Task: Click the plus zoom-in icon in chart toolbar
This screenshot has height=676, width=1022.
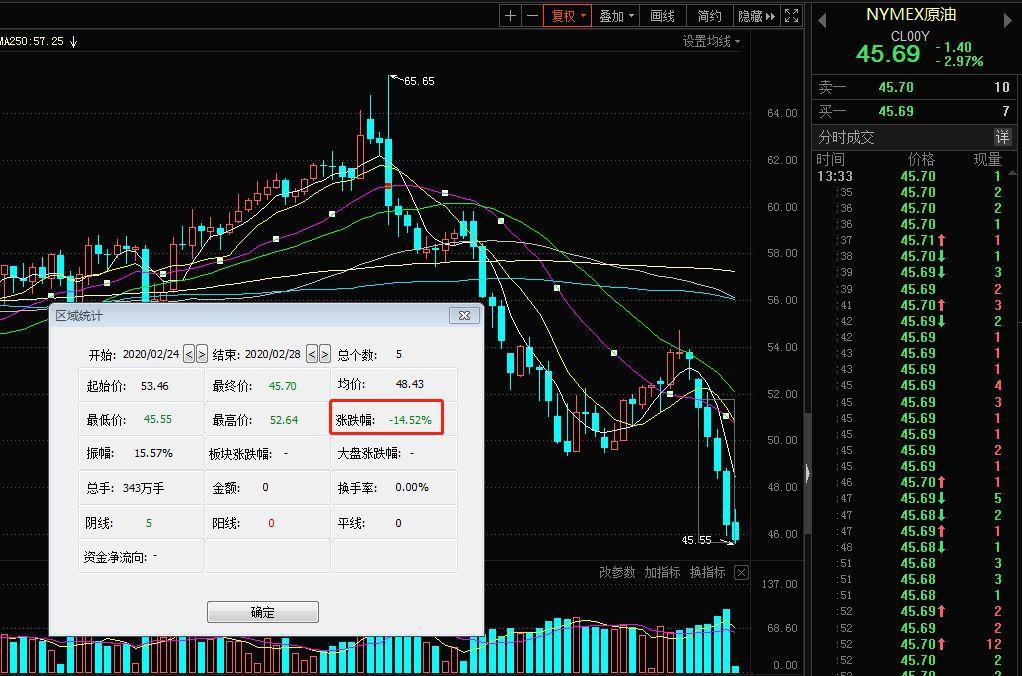Action: [x=510, y=16]
